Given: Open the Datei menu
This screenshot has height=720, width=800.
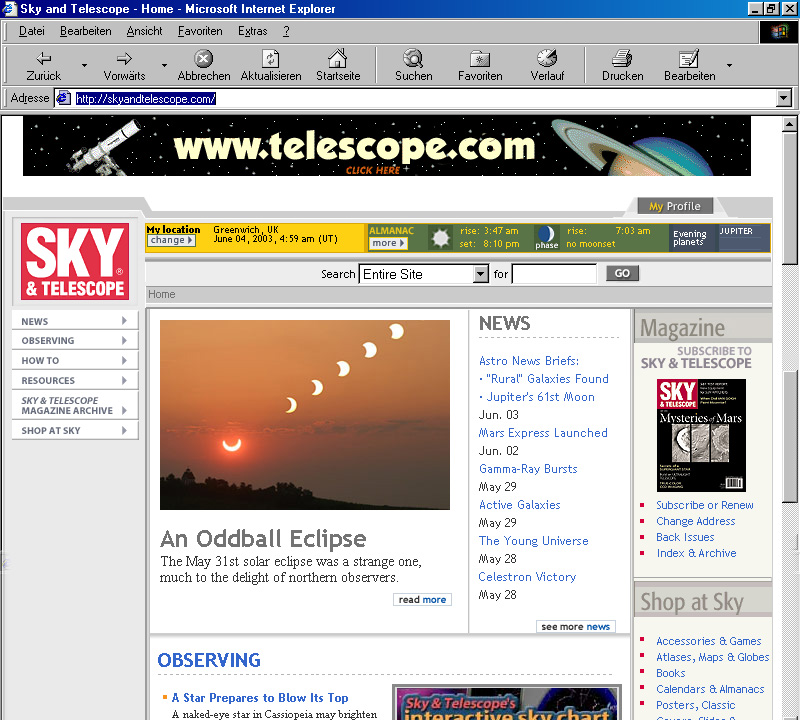Looking at the screenshot, I should pos(32,31).
